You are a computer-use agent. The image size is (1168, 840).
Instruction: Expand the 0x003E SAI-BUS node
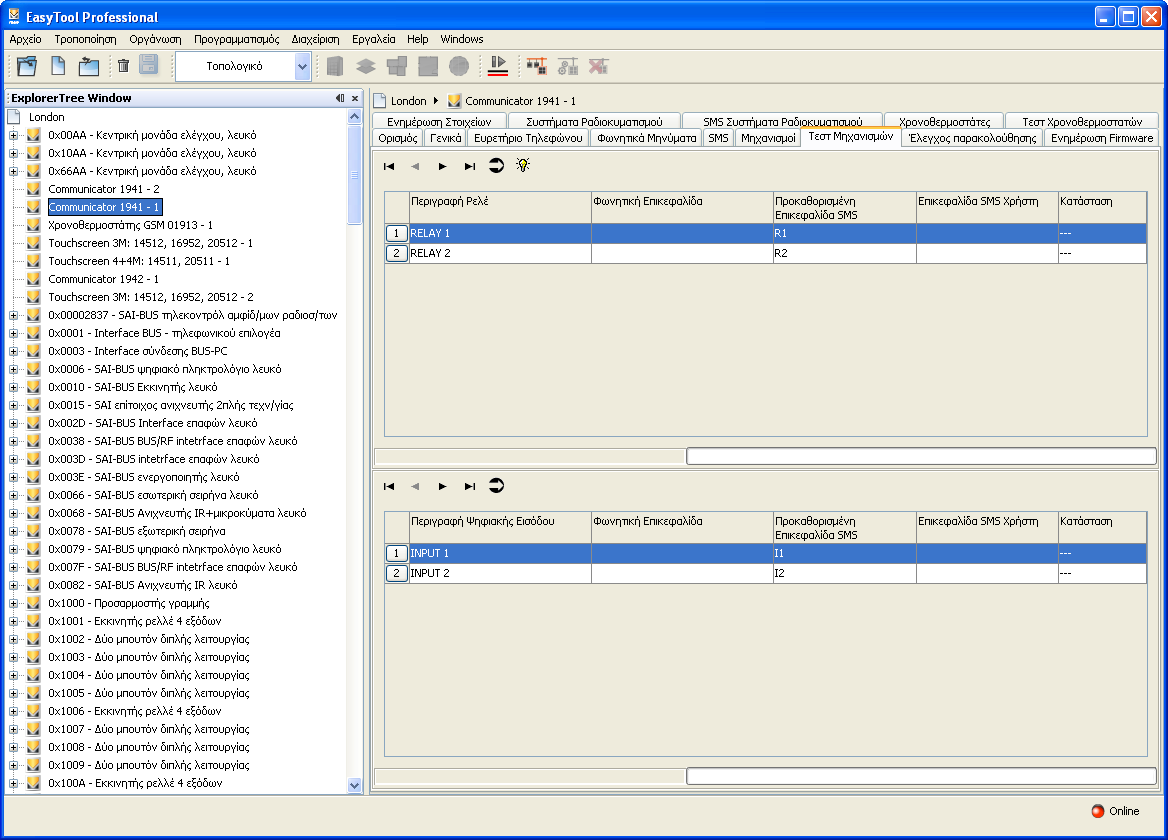click(x=13, y=477)
